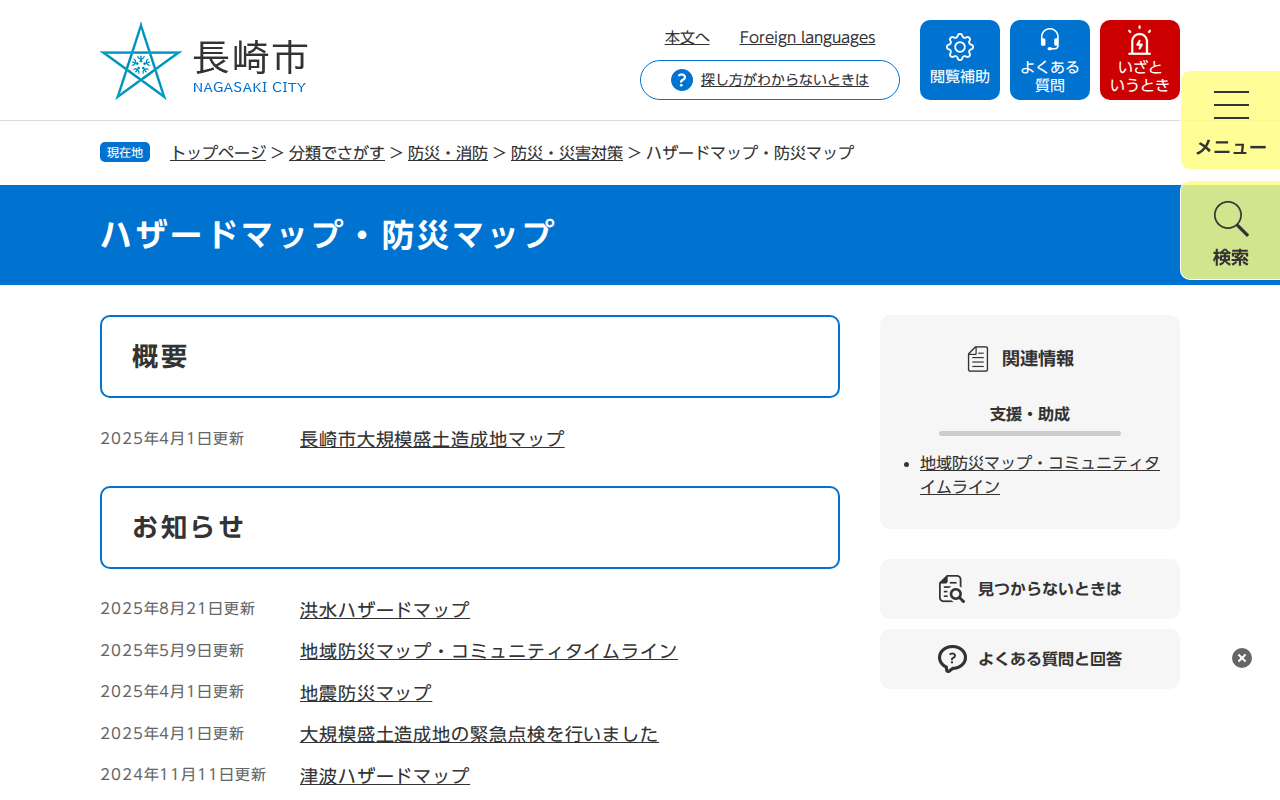Open よくある質問と回答 button
Screen dimensions: 1280x800
click(1030, 659)
